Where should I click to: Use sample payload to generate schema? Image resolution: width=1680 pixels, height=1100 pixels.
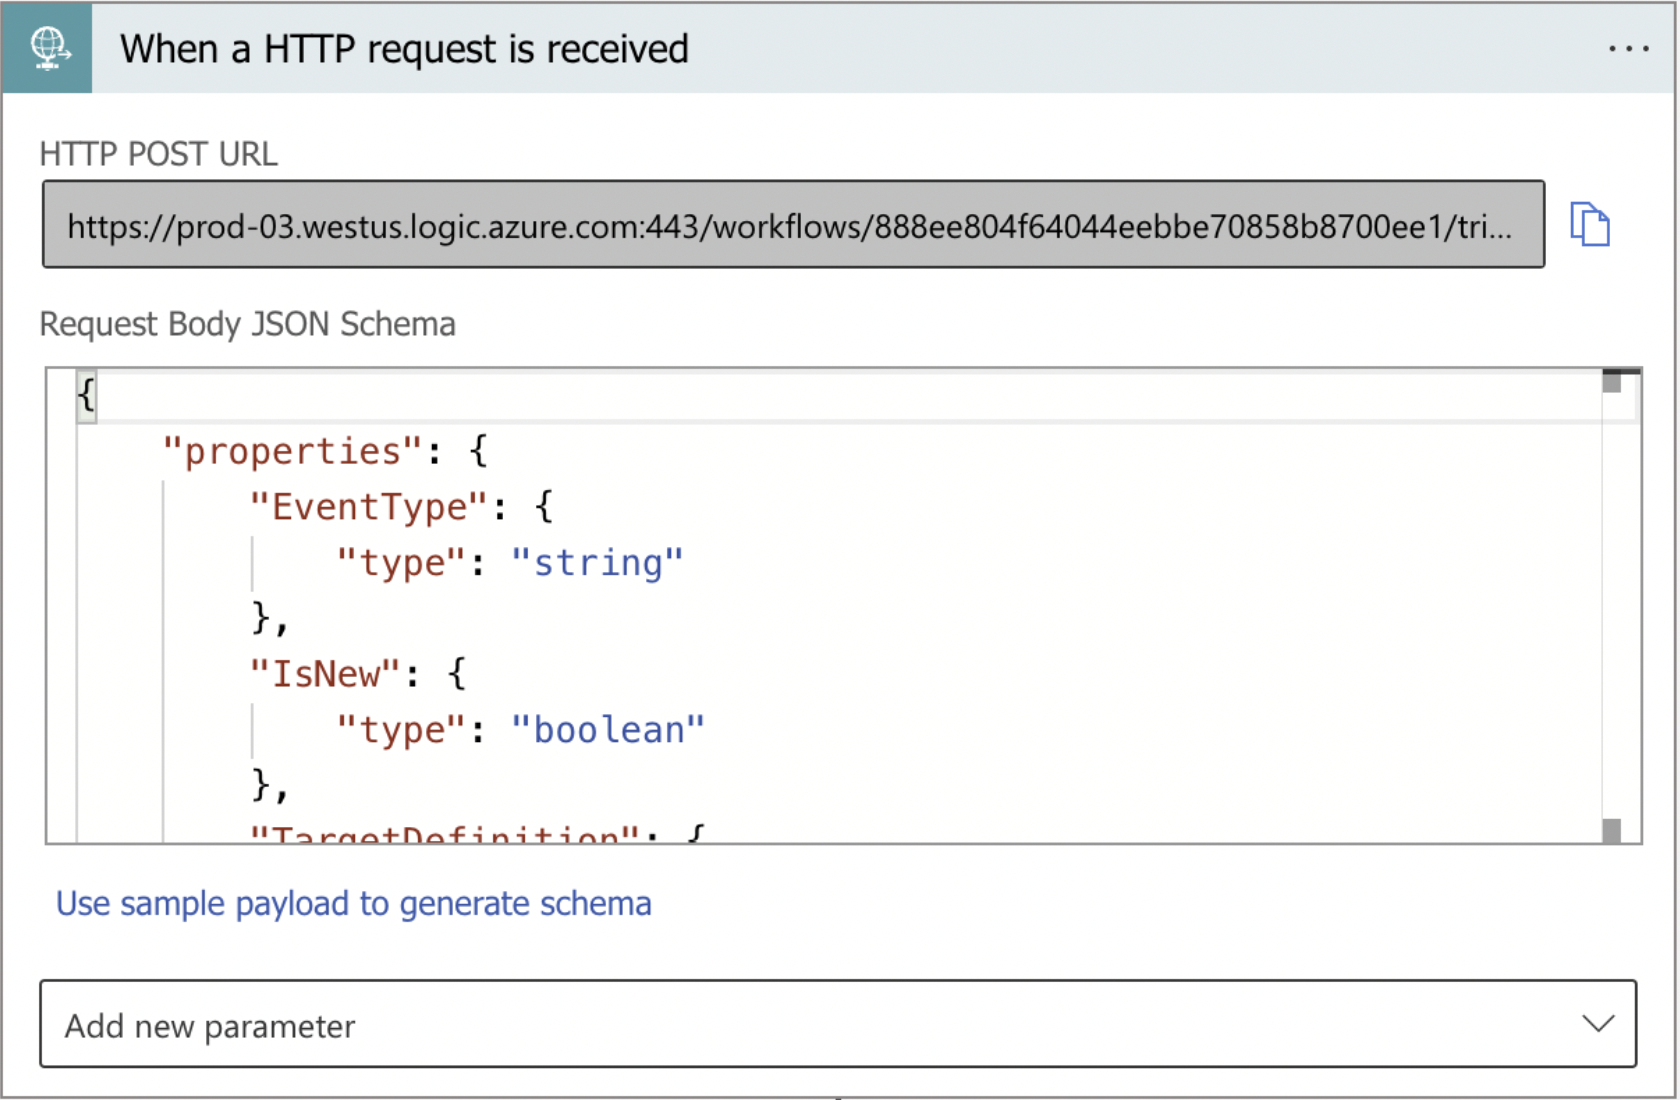353,904
